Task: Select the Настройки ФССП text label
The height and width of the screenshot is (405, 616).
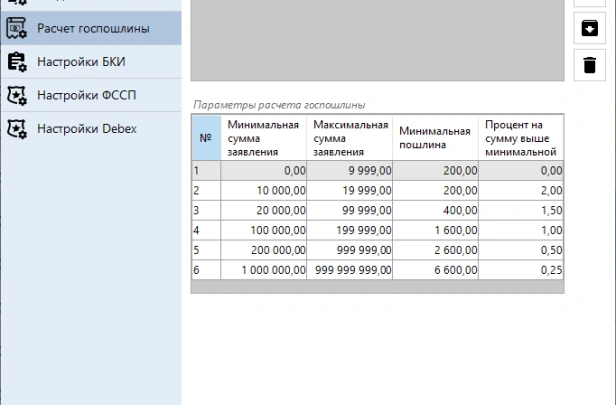Action: [86, 95]
